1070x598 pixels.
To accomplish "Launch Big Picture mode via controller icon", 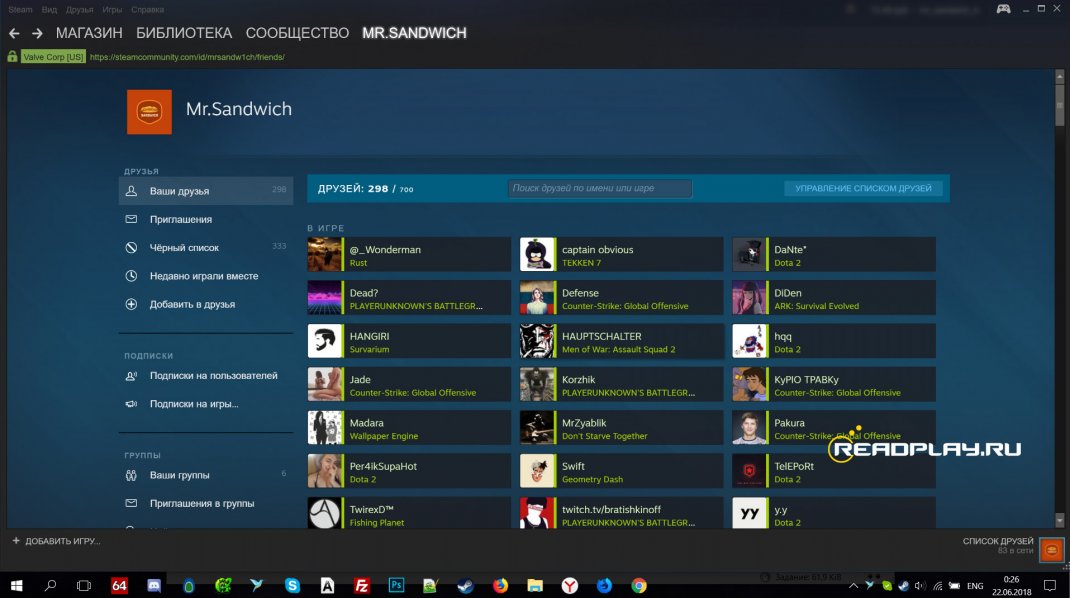I will (x=1003, y=9).
